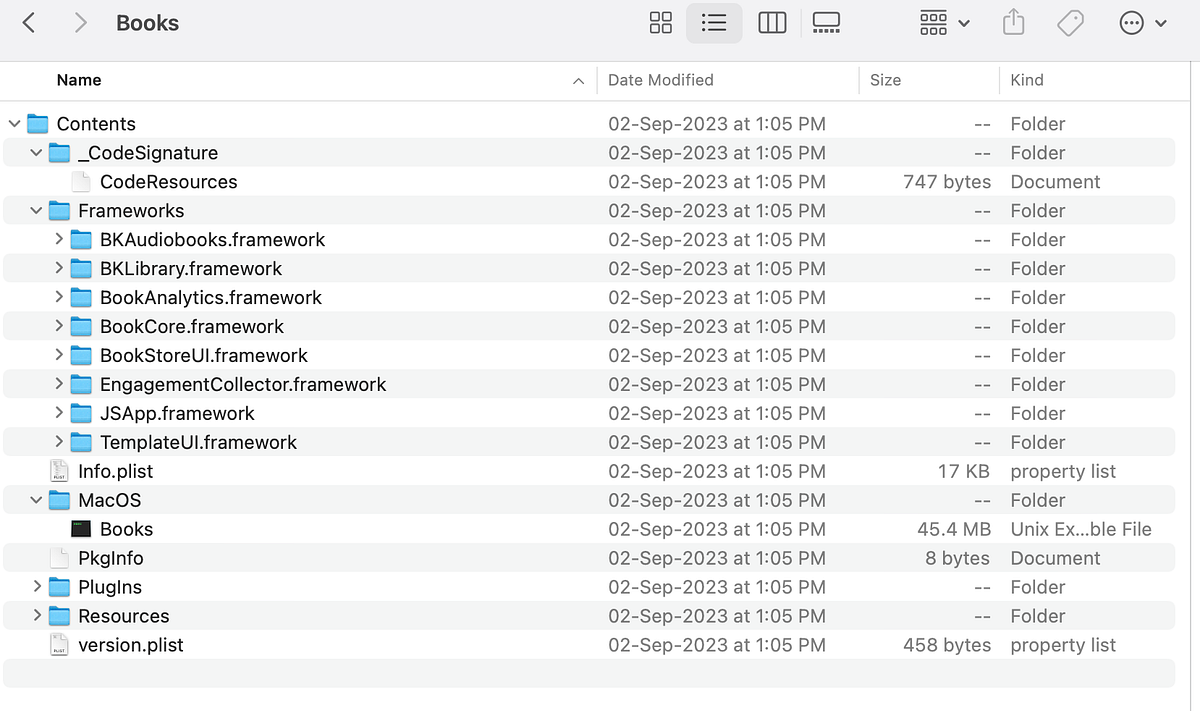
Task: Select the PkgInfo file name
Action: [111, 558]
